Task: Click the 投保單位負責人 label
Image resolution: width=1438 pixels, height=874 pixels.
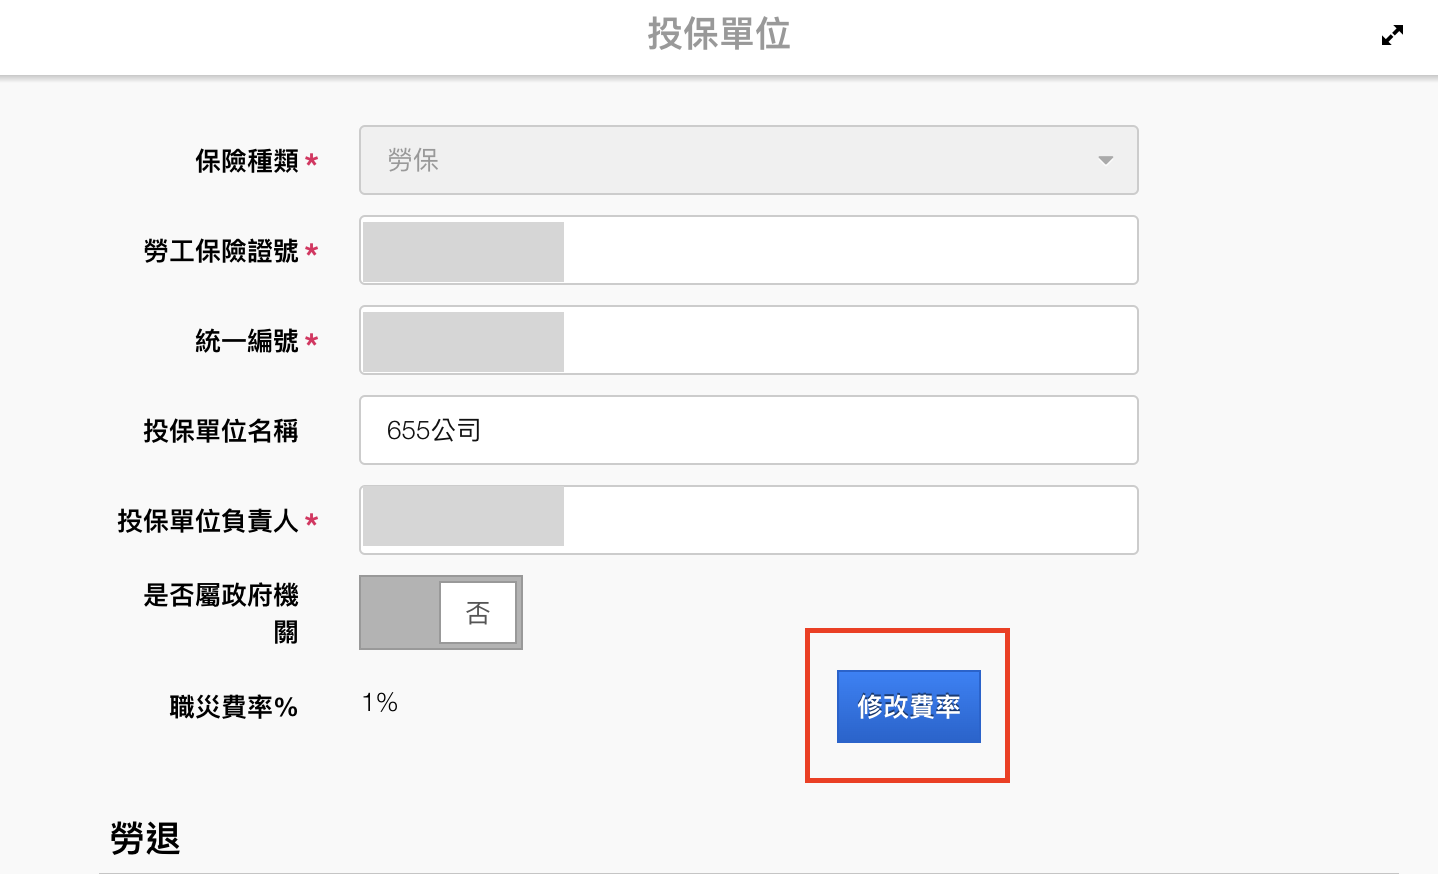Action: click(208, 521)
